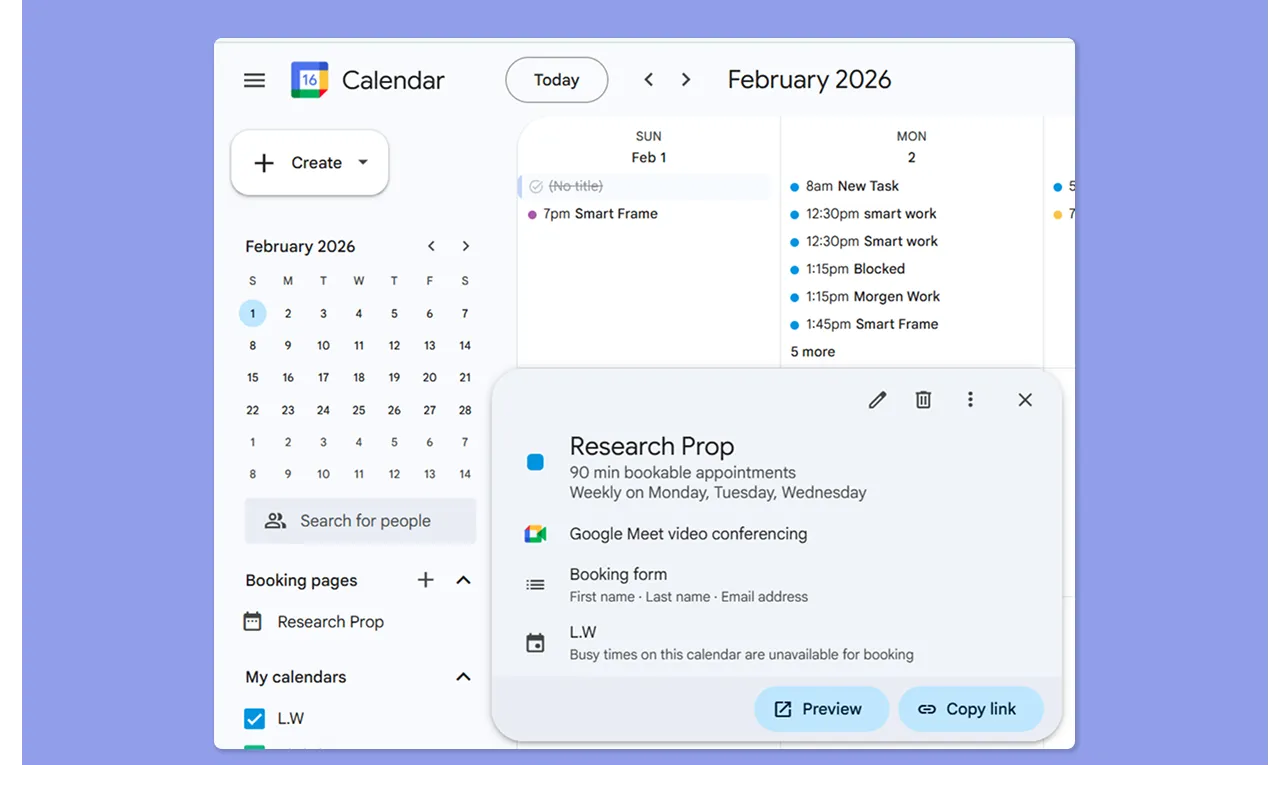Select February 14 in the mini calendar
This screenshot has width=1288, height=788.
pyautogui.click(x=464, y=345)
